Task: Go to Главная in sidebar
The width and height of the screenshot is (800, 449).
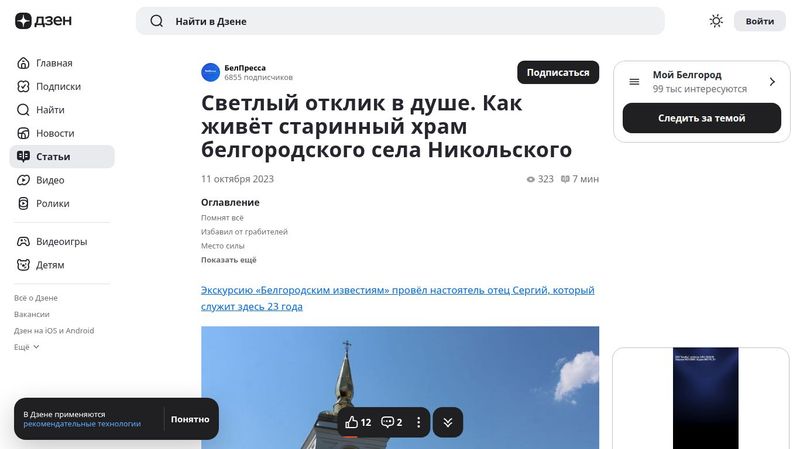Action: point(53,63)
